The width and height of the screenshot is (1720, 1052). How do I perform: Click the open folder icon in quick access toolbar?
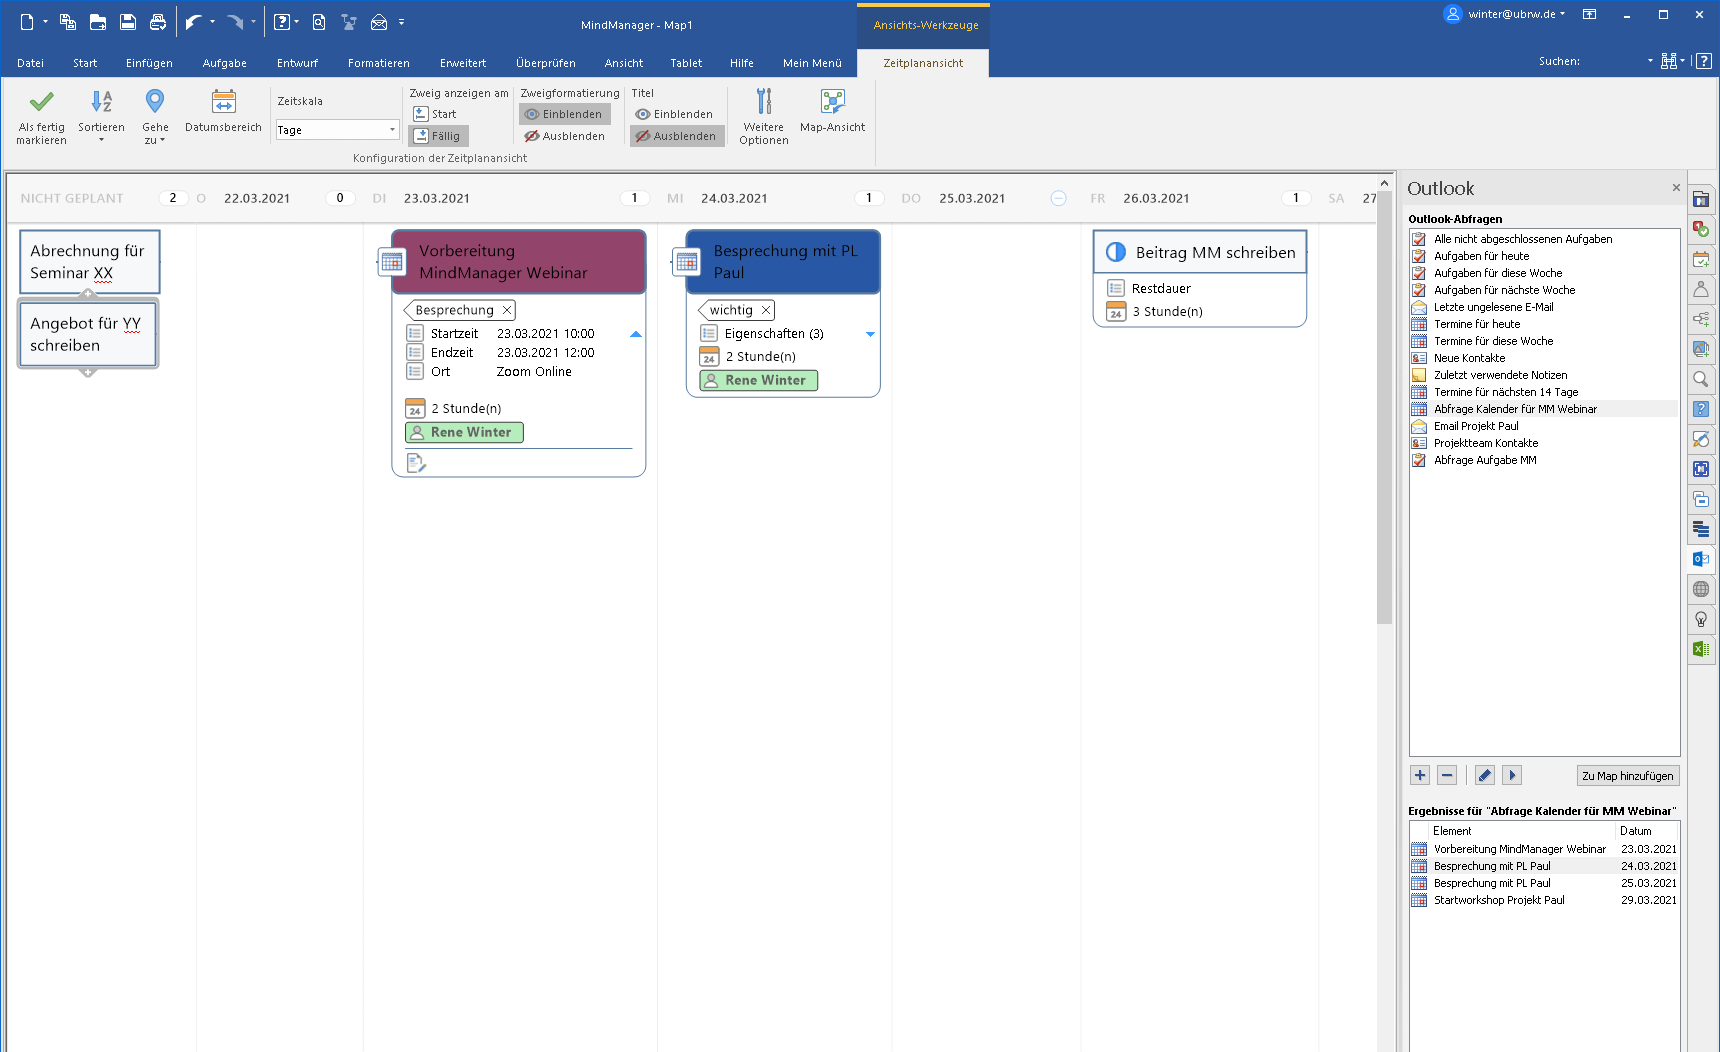click(x=97, y=22)
